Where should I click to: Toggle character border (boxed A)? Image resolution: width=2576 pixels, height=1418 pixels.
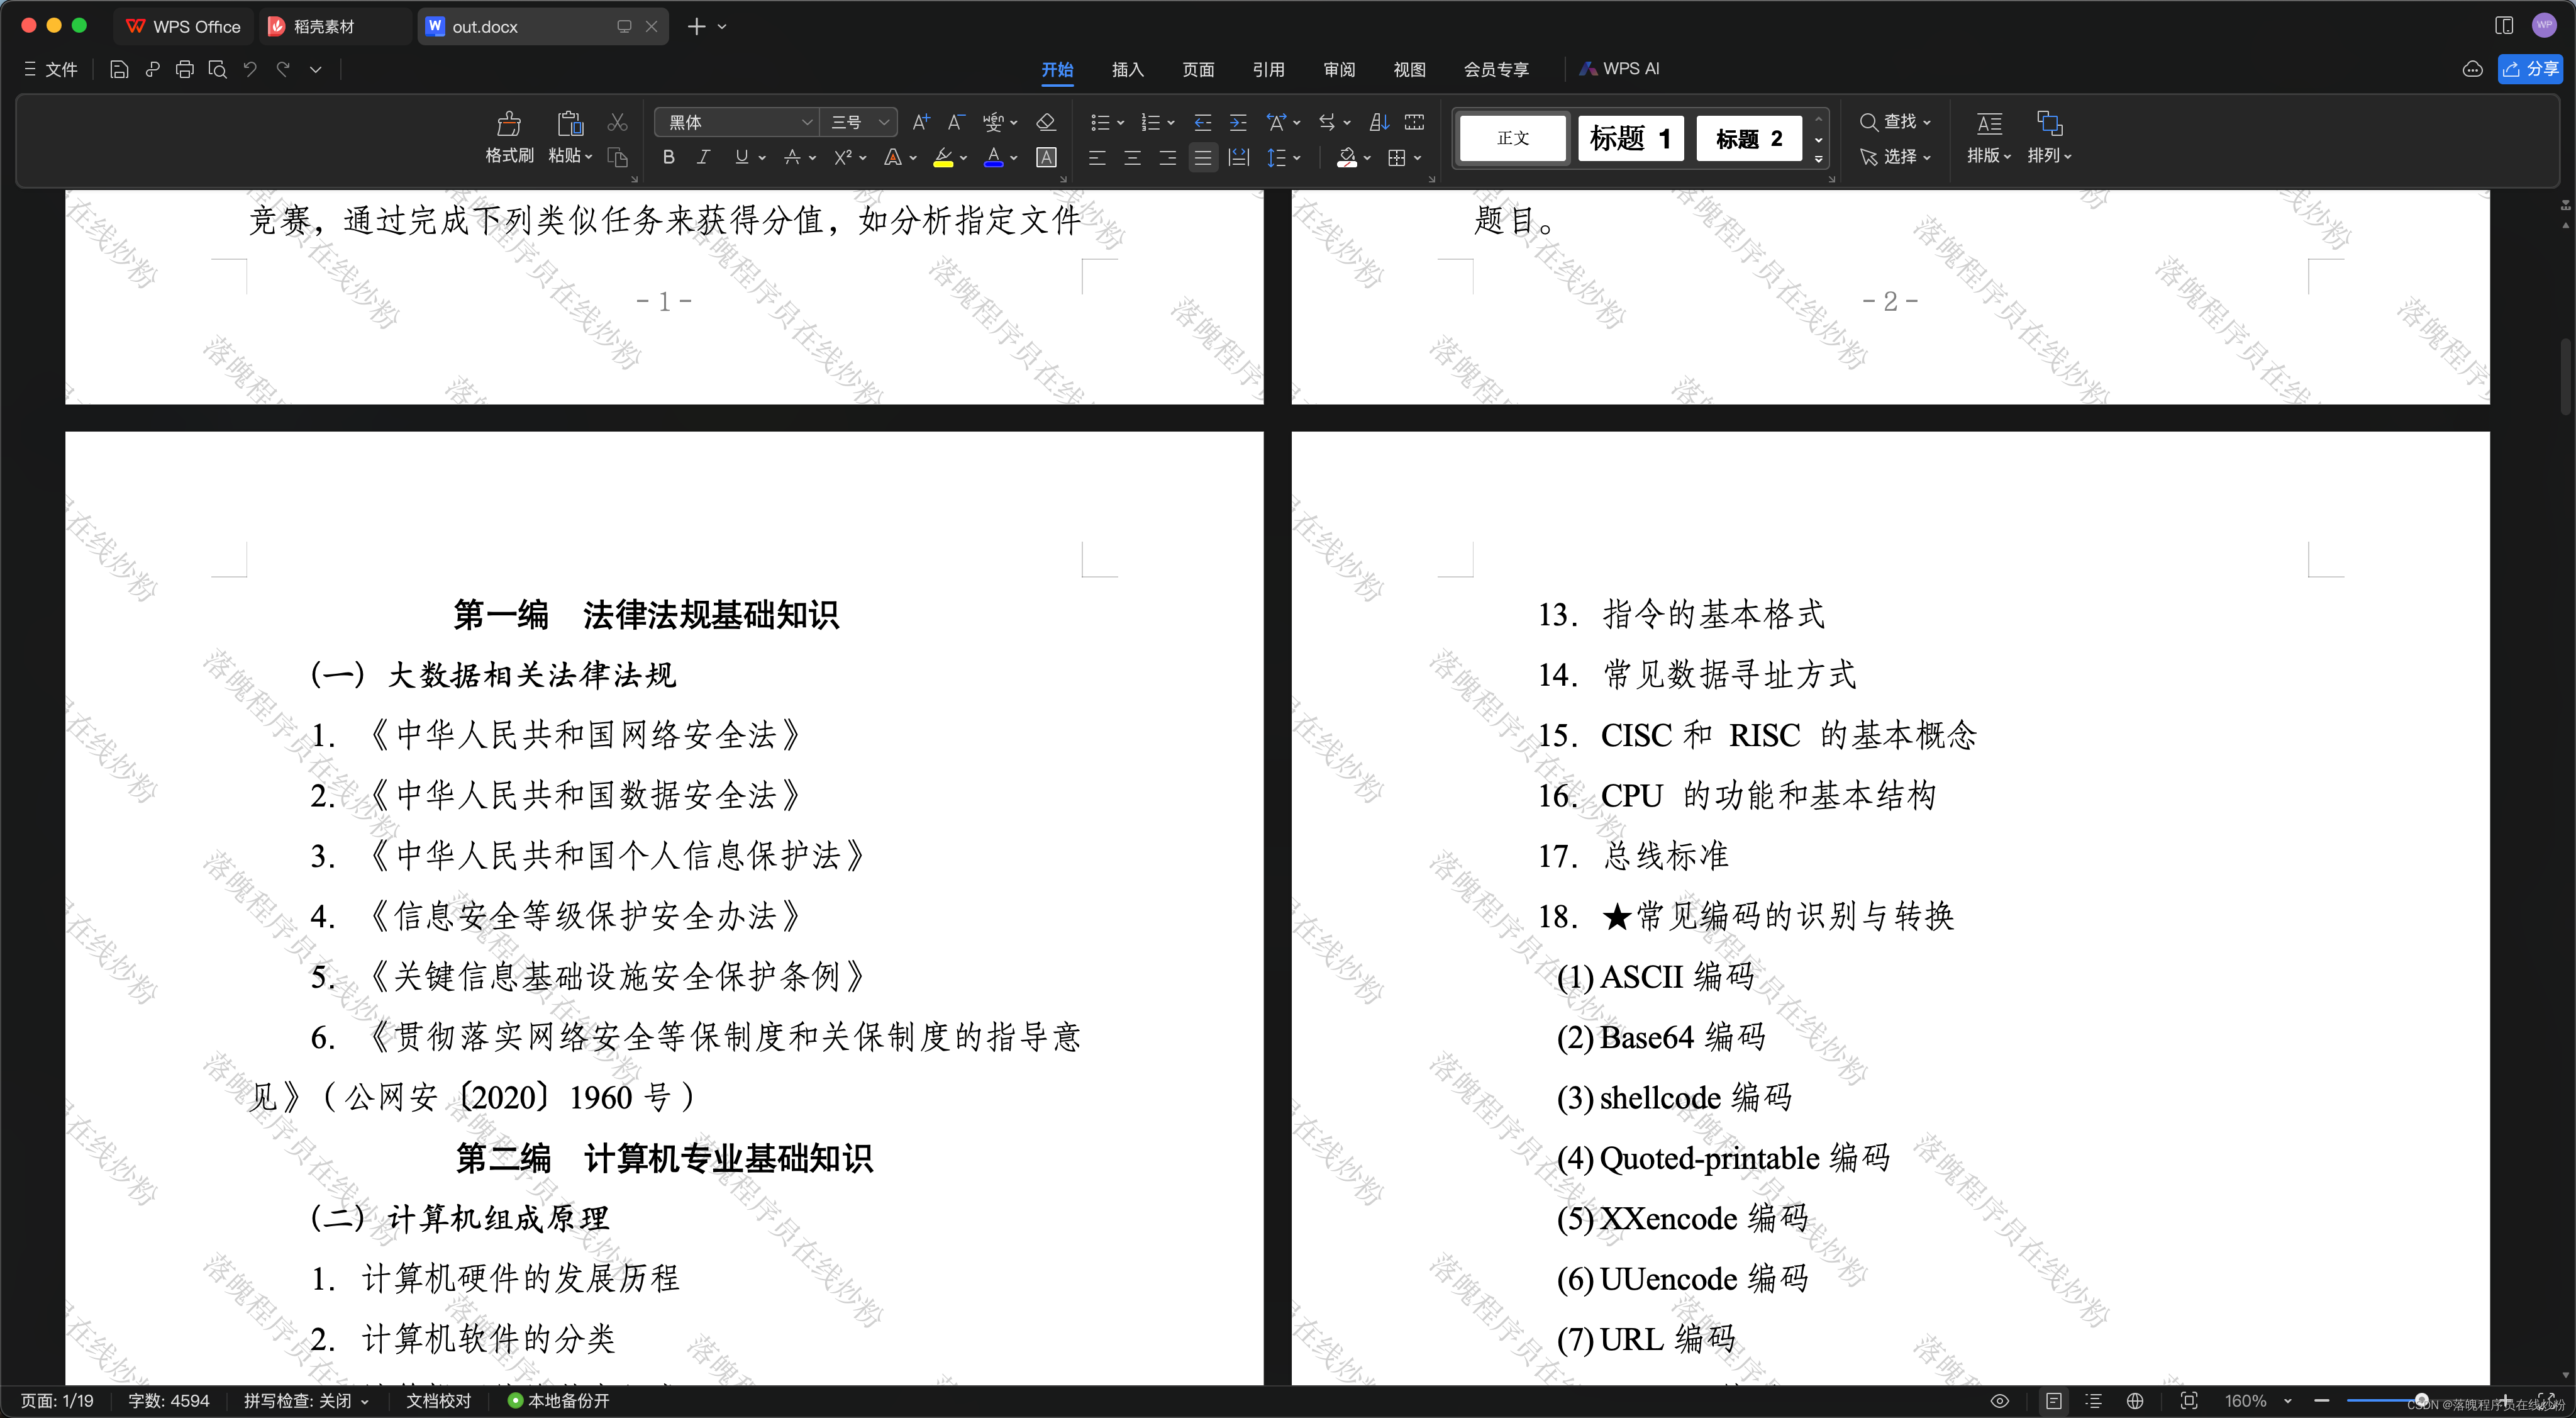click(1046, 157)
